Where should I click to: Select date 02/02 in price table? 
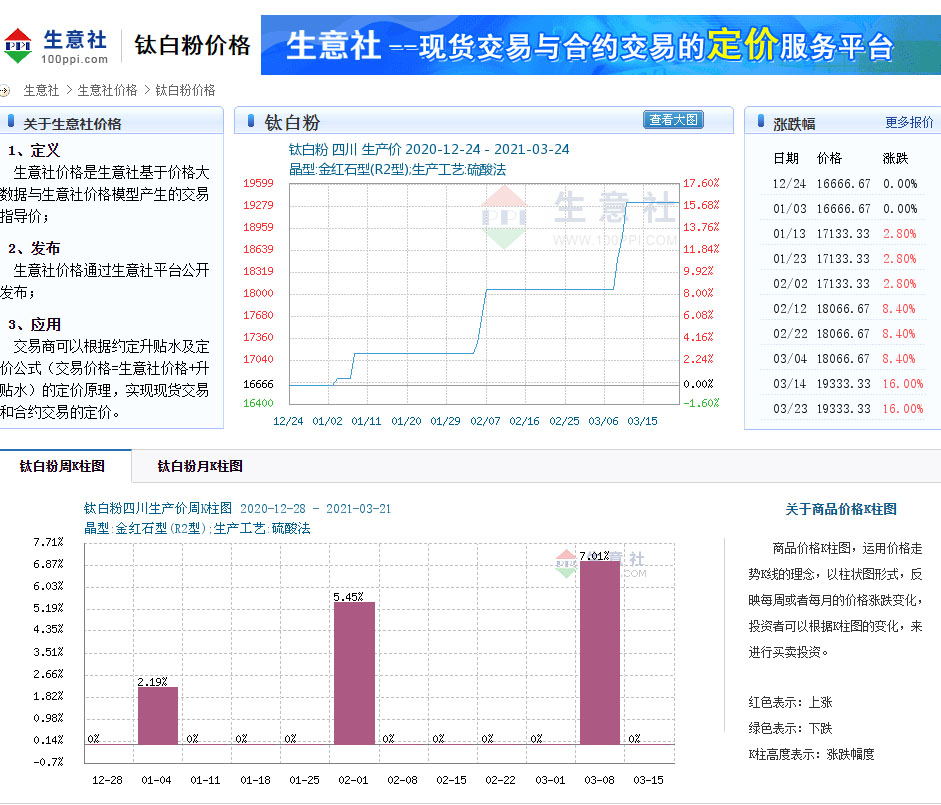[790, 283]
